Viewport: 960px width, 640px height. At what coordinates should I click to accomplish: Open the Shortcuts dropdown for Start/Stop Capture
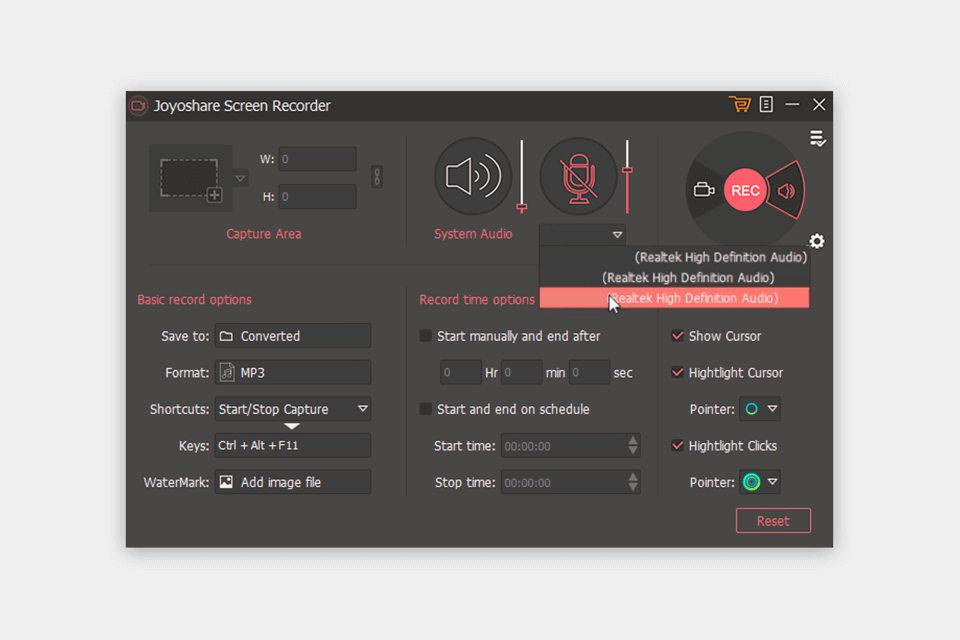(292, 409)
